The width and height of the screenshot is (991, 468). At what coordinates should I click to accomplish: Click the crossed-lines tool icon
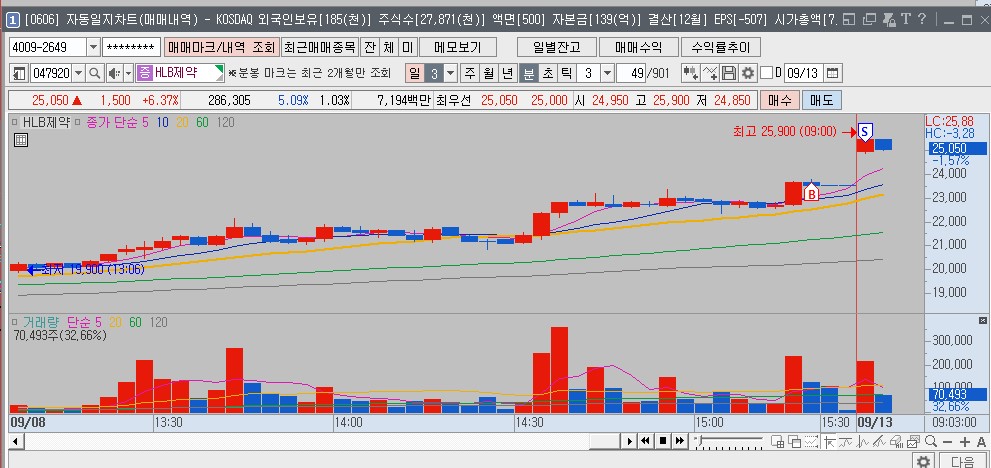[x=710, y=73]
